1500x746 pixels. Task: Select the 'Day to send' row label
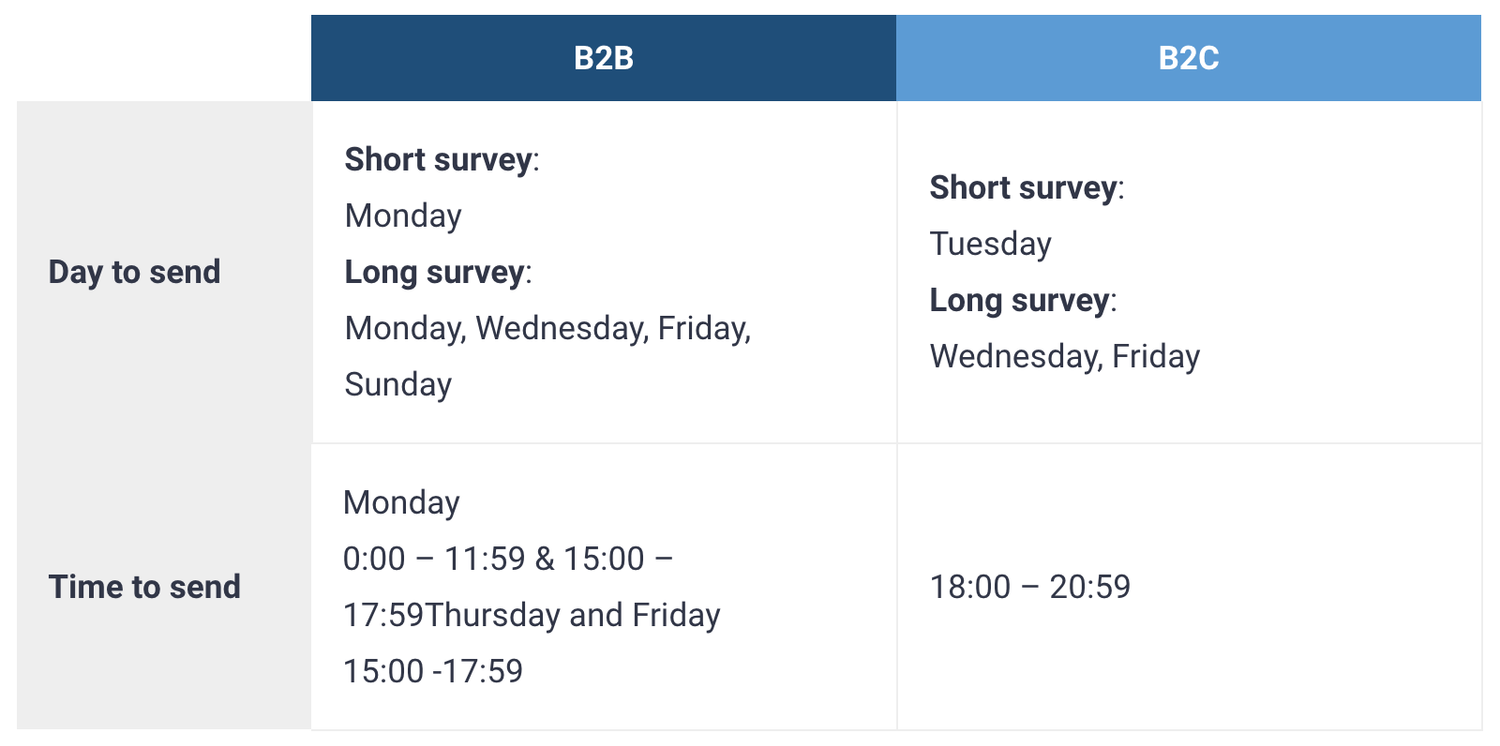[x=134, y=272]
